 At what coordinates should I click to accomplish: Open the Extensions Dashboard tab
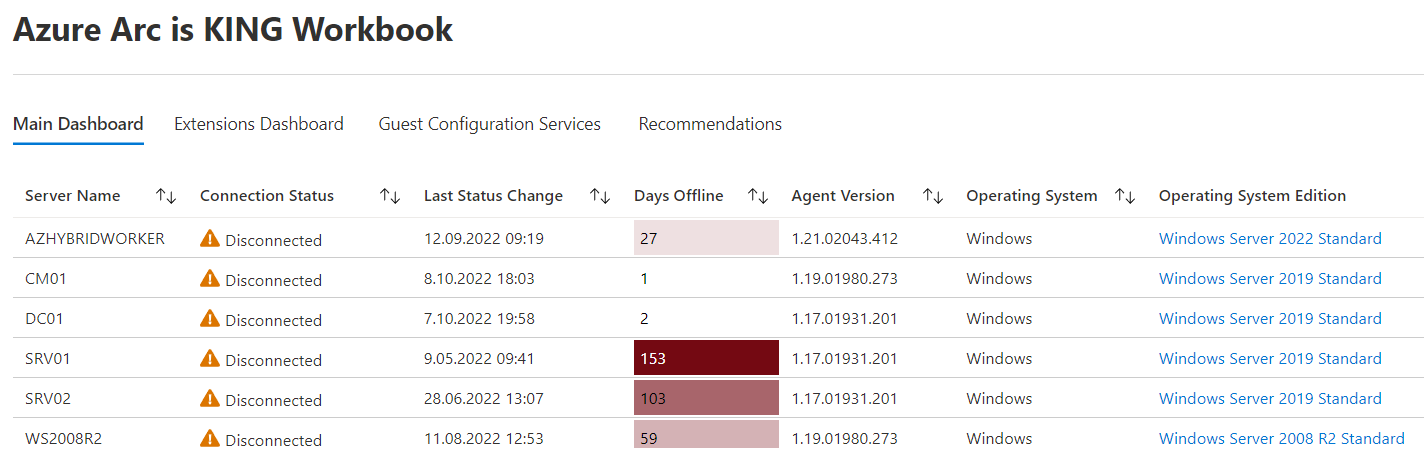tap(259, 124)
